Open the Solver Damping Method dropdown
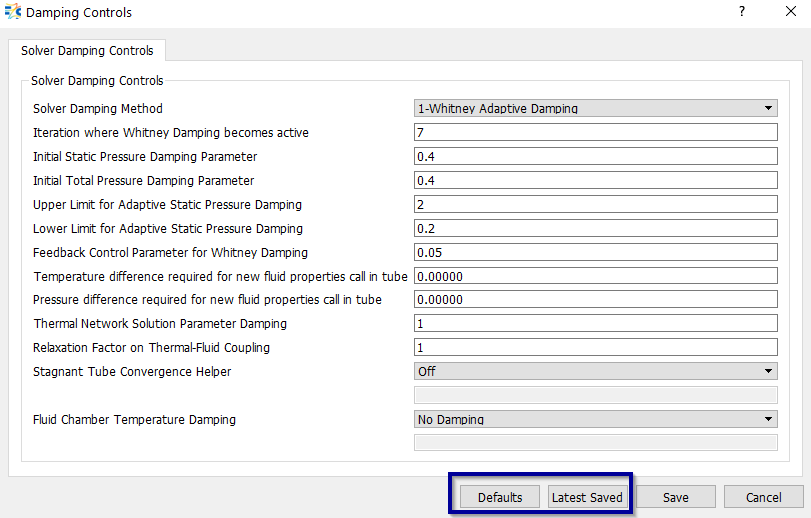The height and width of the screenshot is (518, 811). (596, 108)
